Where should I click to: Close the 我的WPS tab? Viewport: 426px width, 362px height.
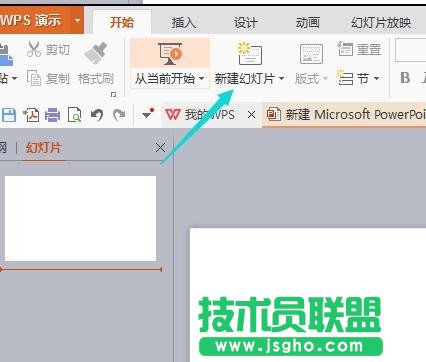pos(252,115)
